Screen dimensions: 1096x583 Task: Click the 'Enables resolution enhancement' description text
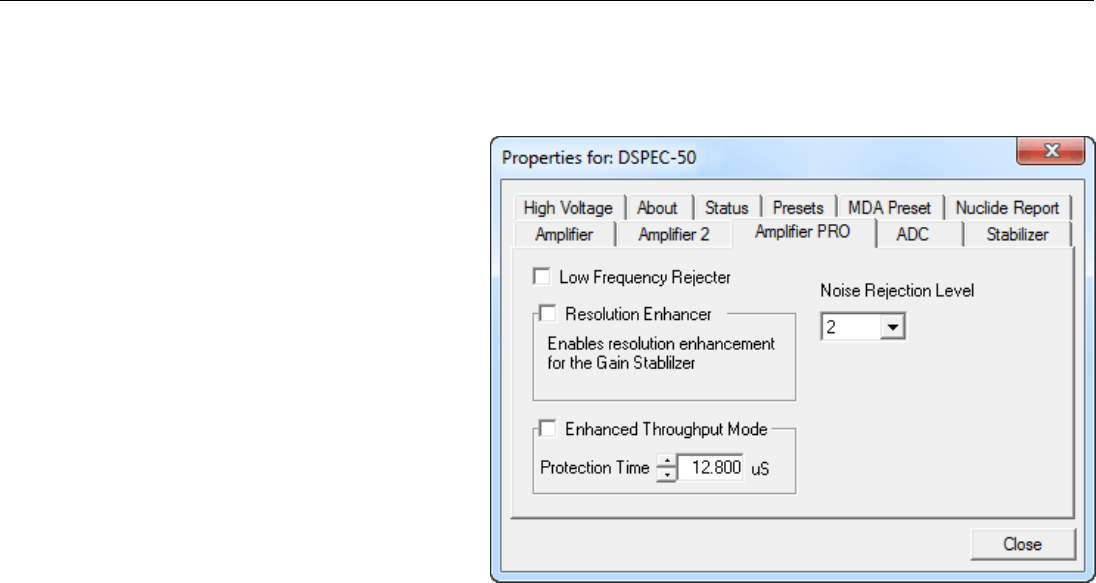661,354
